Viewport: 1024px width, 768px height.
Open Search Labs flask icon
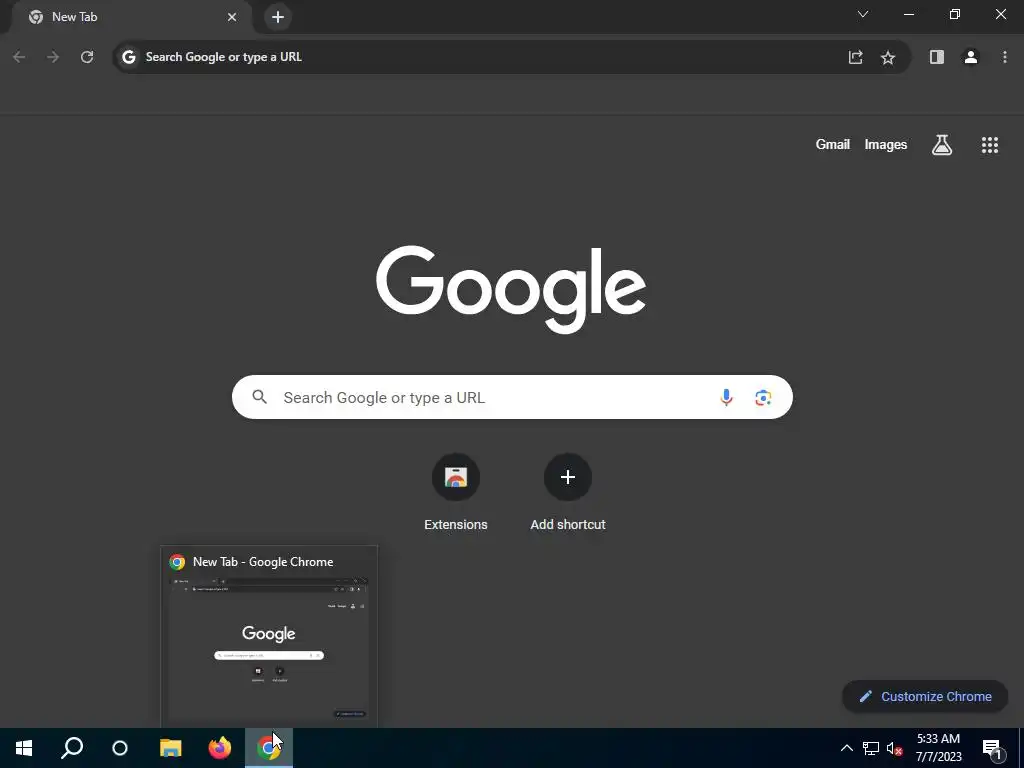[942, 145]
